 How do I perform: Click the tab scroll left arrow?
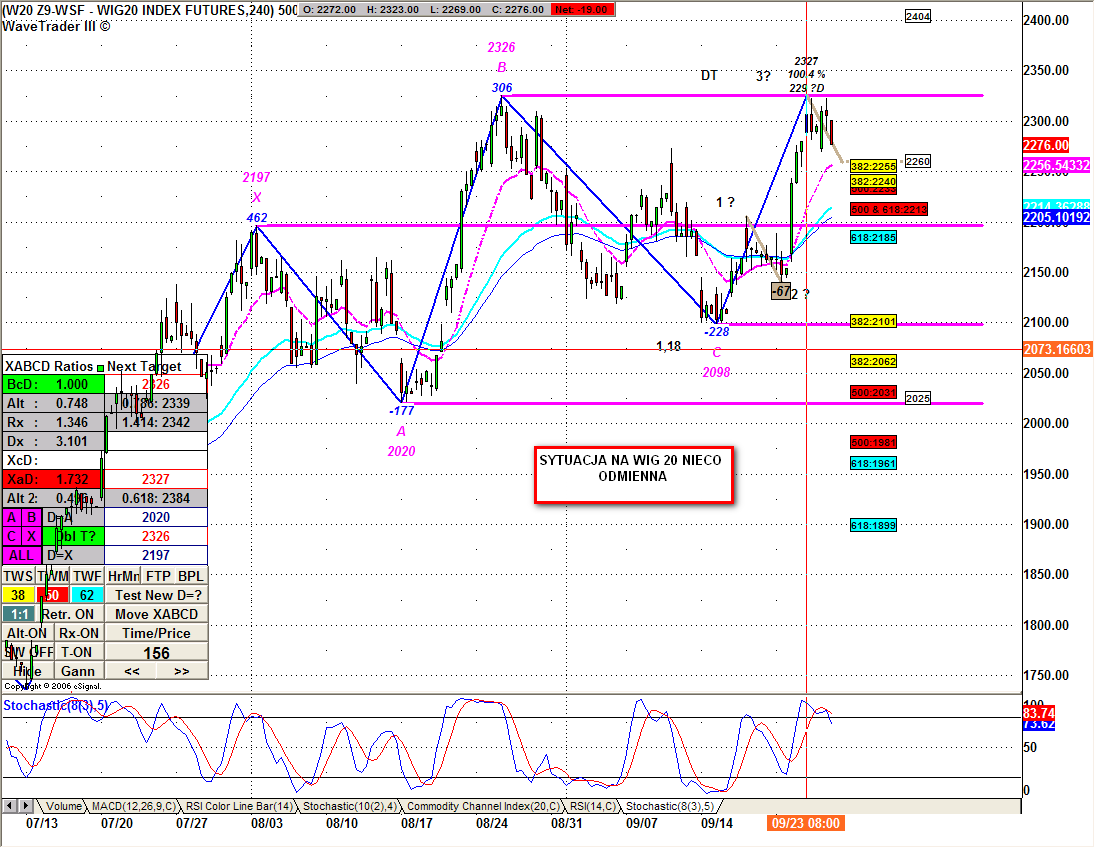[x=10, y=806]
